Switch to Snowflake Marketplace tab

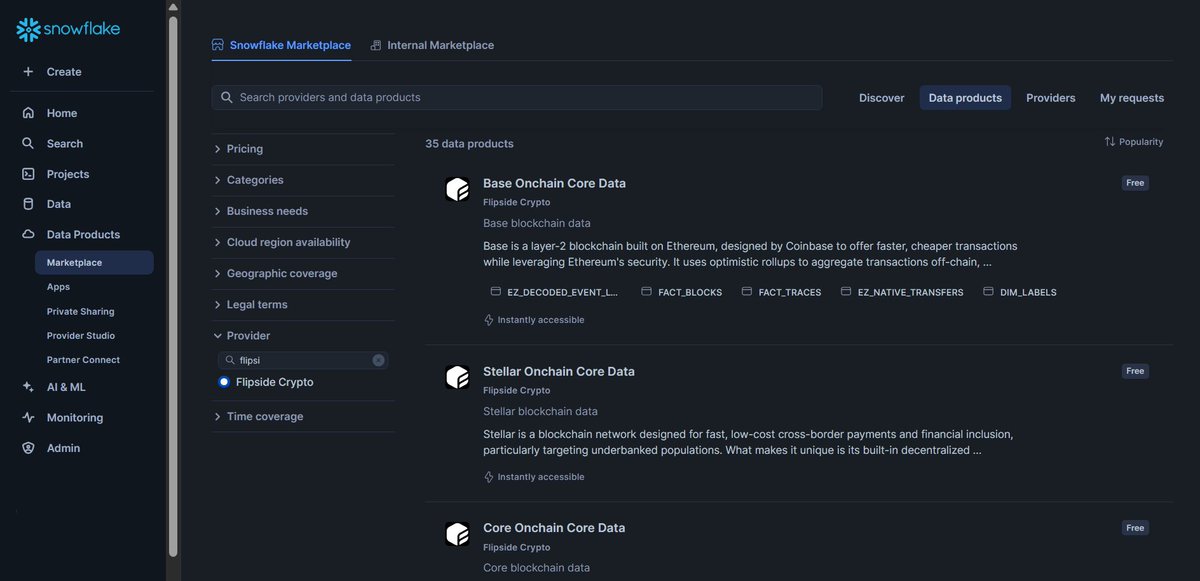[x=281, y=45]
